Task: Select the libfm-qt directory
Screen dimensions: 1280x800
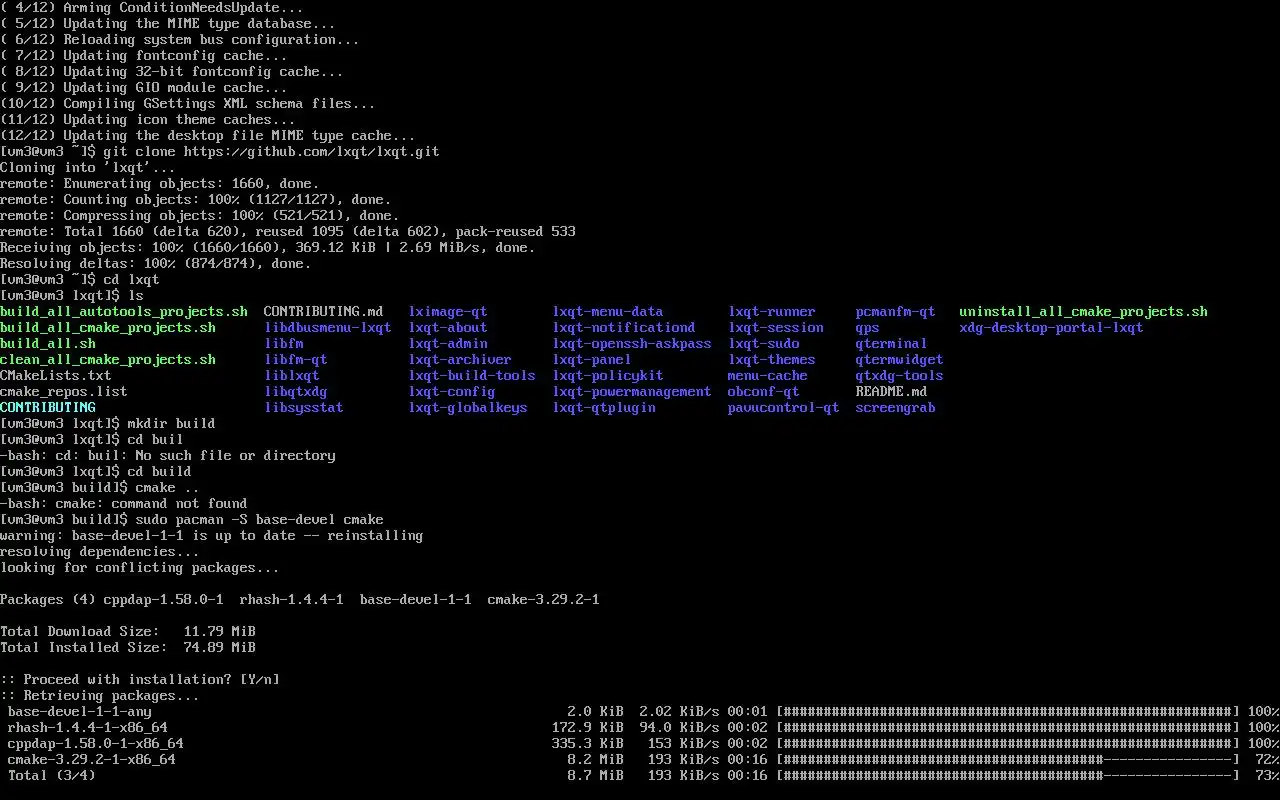Action: point(296,360)
